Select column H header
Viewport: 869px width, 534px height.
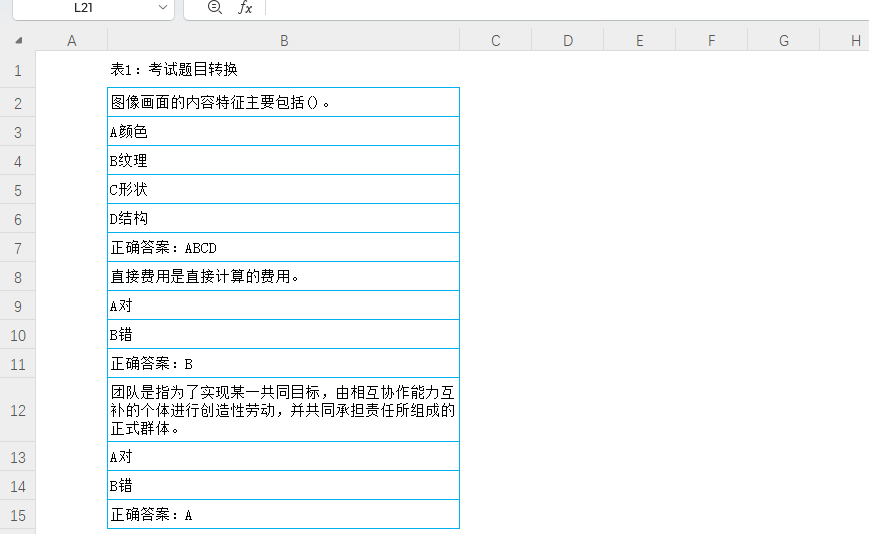pos(845,41)
